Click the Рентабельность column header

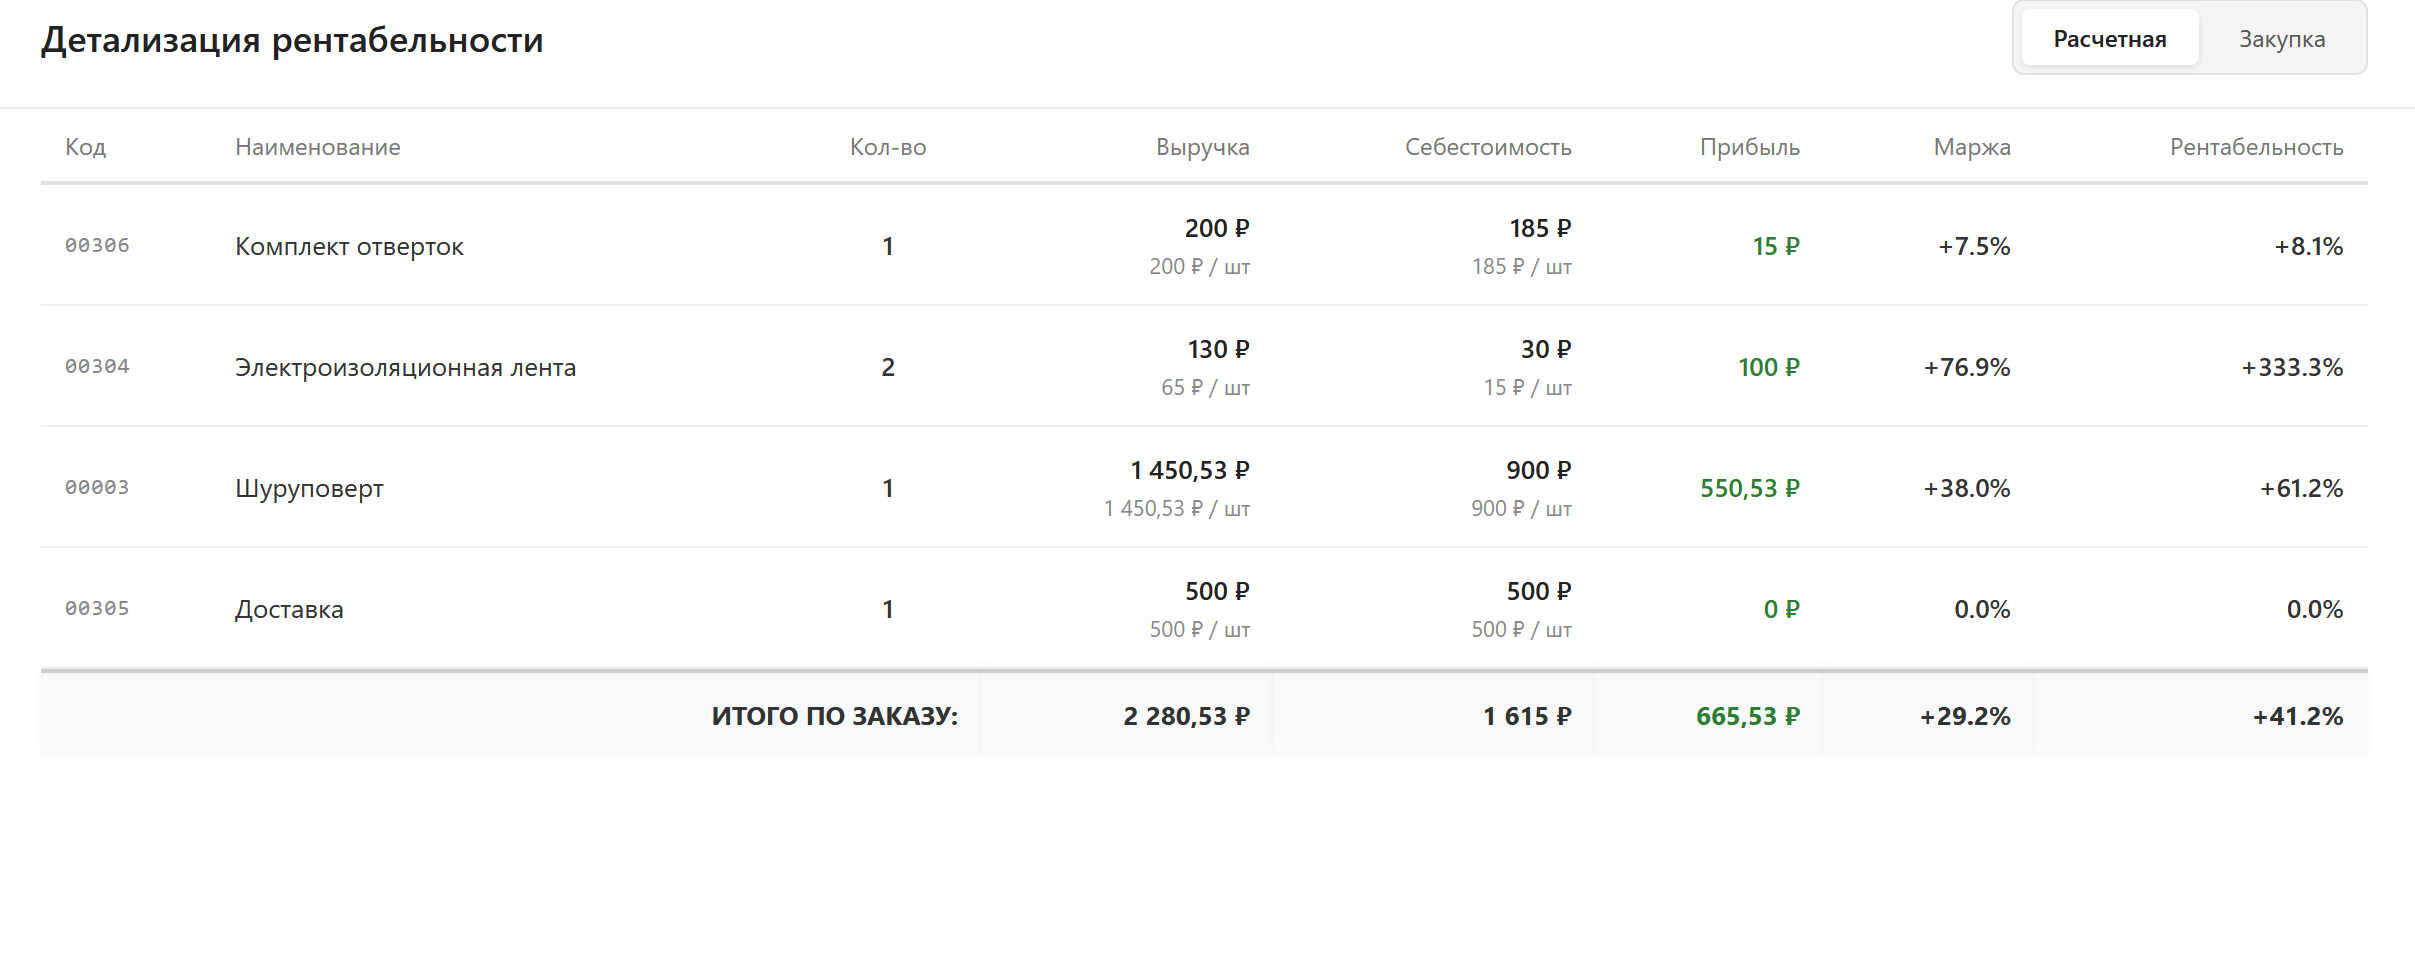coord(2256,147)
